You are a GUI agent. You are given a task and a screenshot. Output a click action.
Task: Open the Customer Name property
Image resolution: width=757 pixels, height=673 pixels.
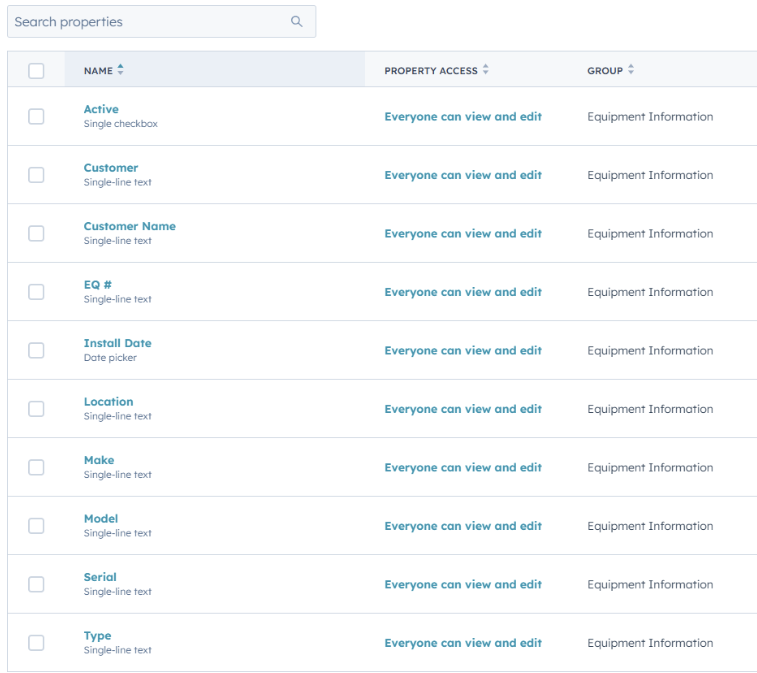click(129, 226)
